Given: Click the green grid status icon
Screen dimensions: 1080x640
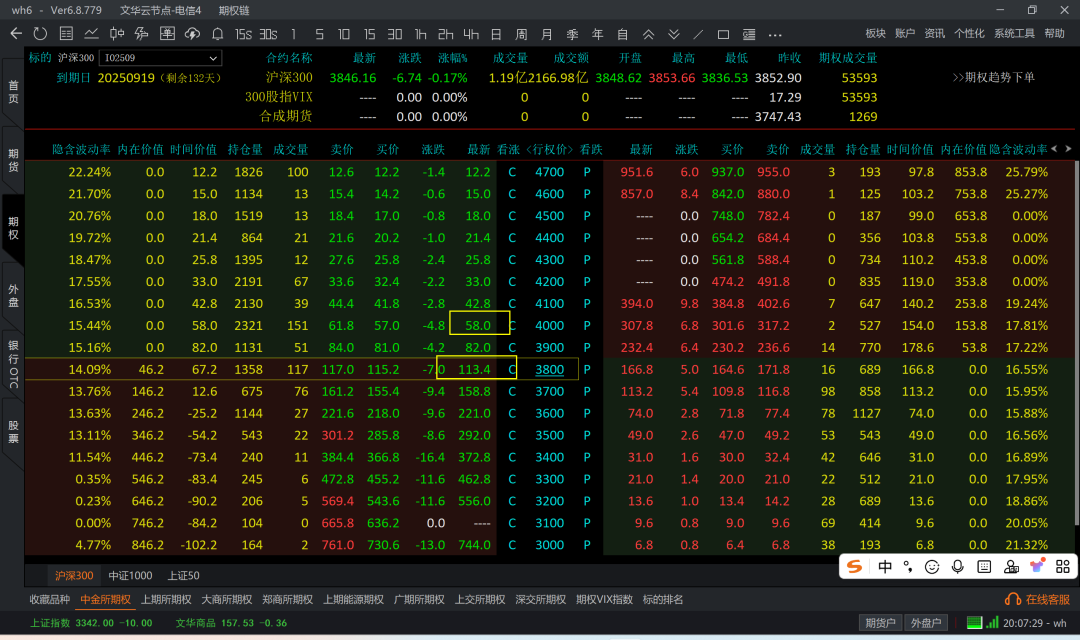Looking at the screenshot, I should click(974, 622).
